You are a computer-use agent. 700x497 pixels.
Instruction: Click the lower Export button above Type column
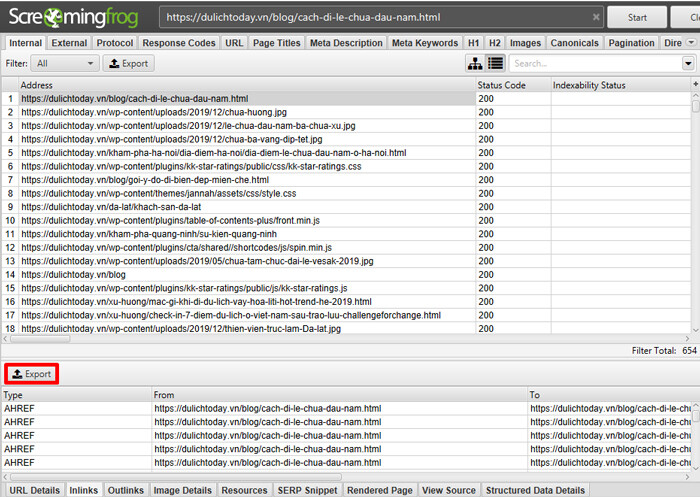tap(31, 374)
